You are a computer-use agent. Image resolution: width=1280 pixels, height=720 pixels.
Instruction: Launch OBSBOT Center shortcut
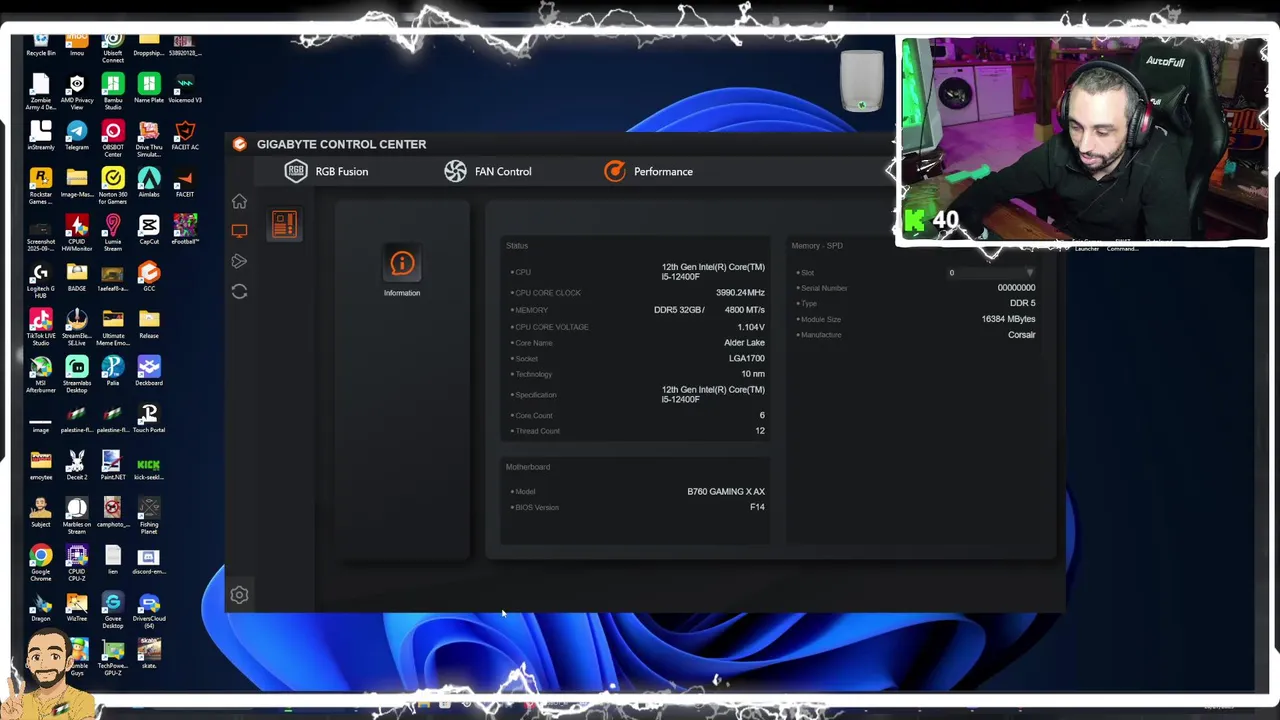pos(113,139)
